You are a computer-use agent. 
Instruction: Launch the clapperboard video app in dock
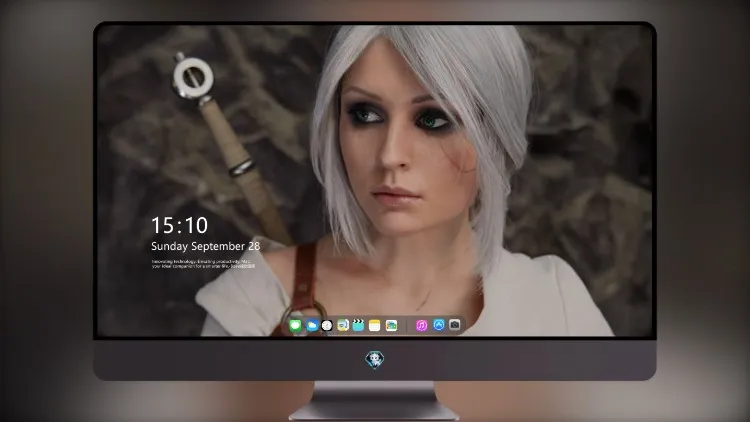(358, 326)
